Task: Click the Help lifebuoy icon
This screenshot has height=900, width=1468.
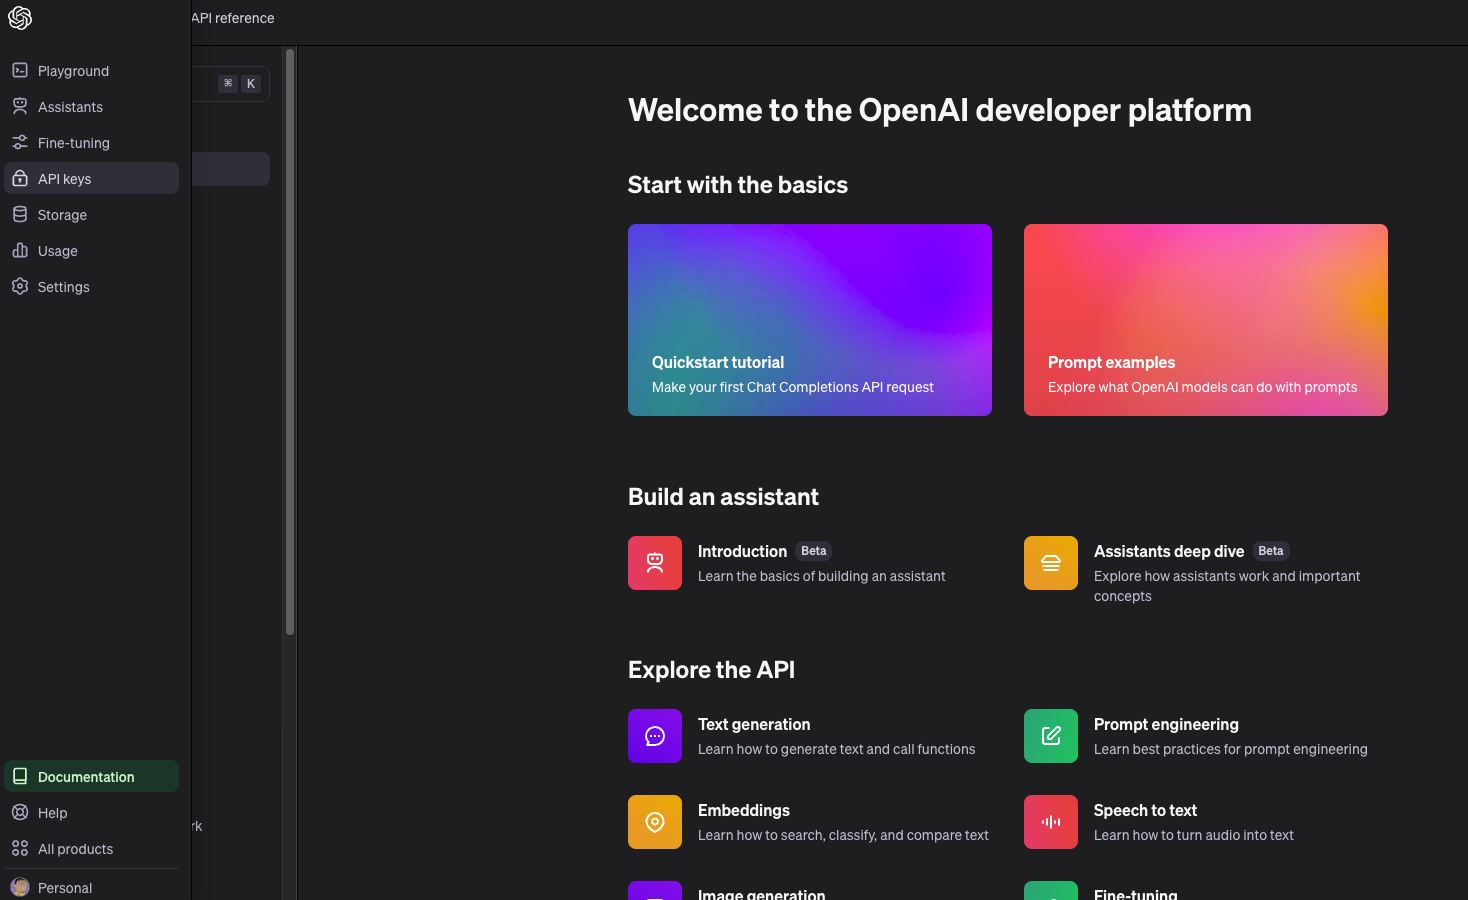Action: 20,812
